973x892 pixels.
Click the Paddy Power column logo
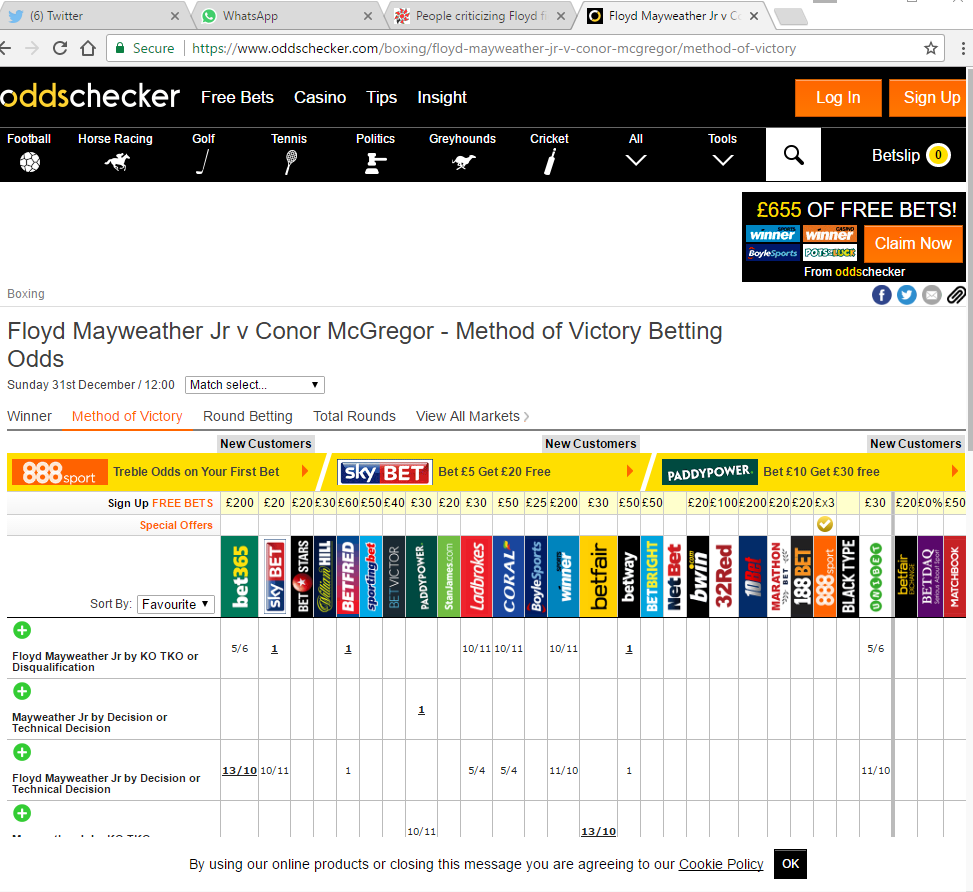(x=421, y=577)
